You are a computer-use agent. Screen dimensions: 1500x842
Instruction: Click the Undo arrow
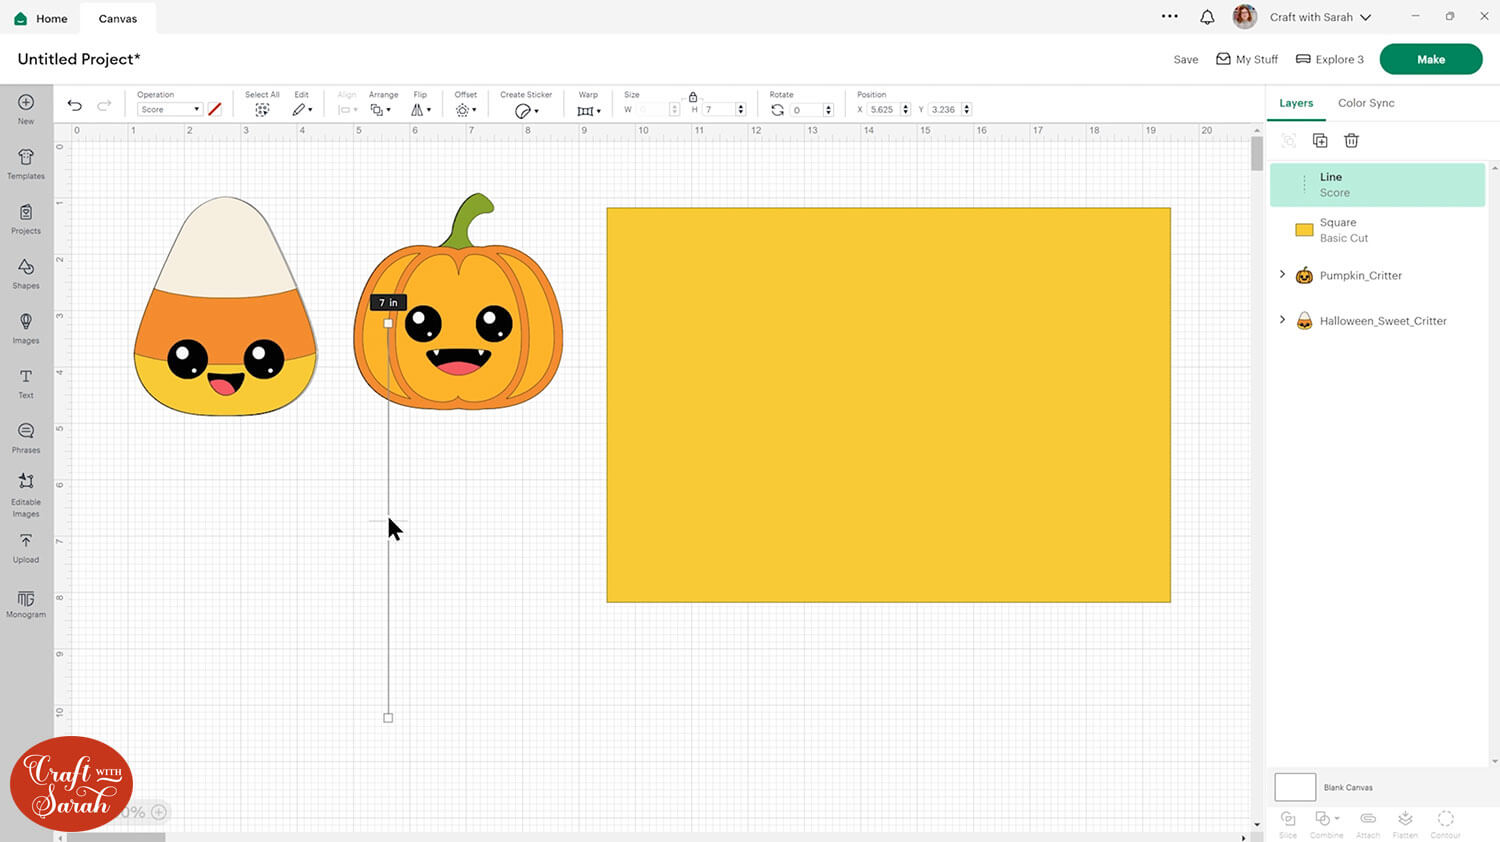(x=75, y=106)
